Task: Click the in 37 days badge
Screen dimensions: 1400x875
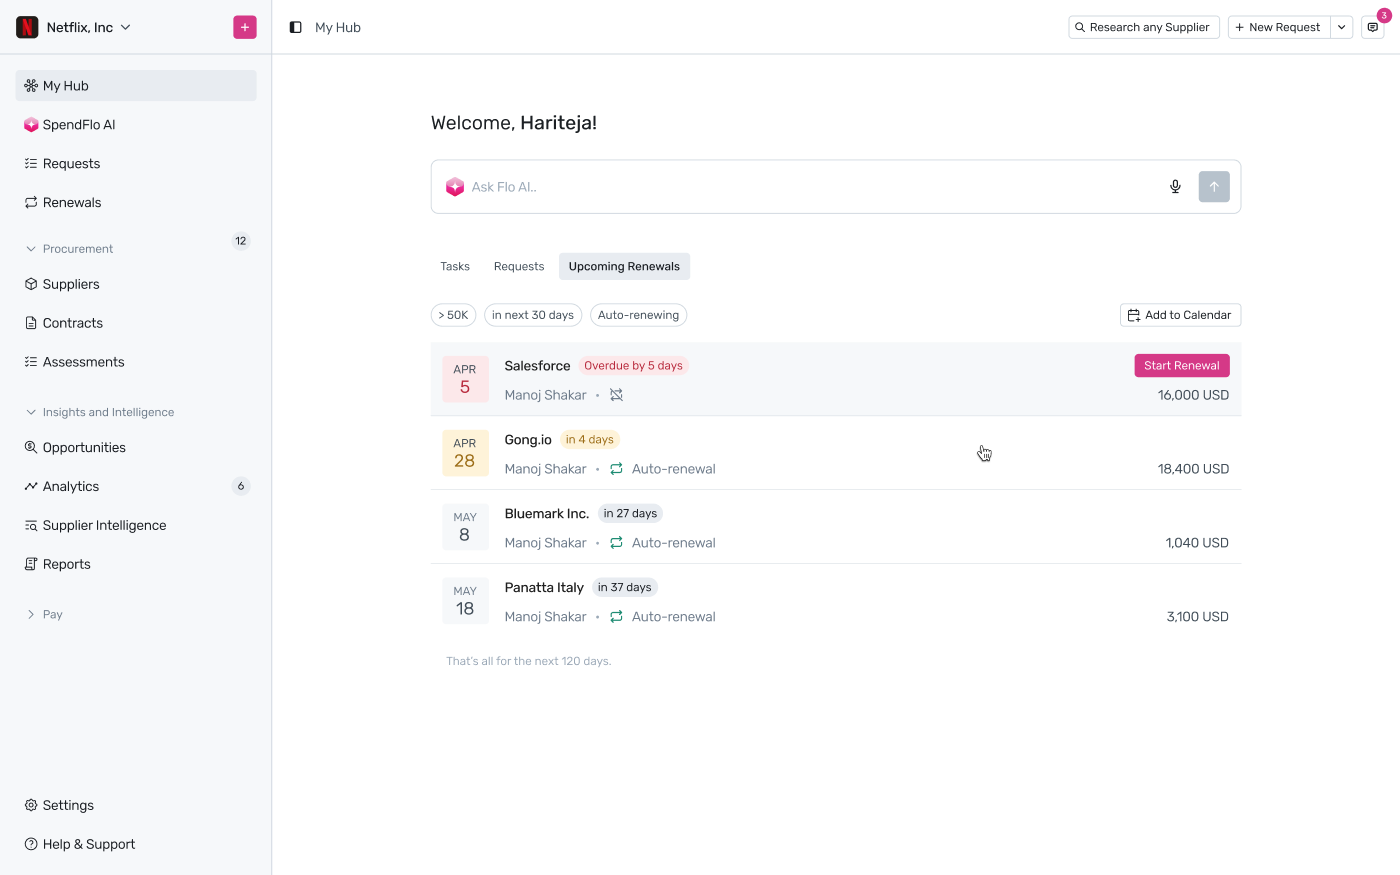Action: [625, 588]
